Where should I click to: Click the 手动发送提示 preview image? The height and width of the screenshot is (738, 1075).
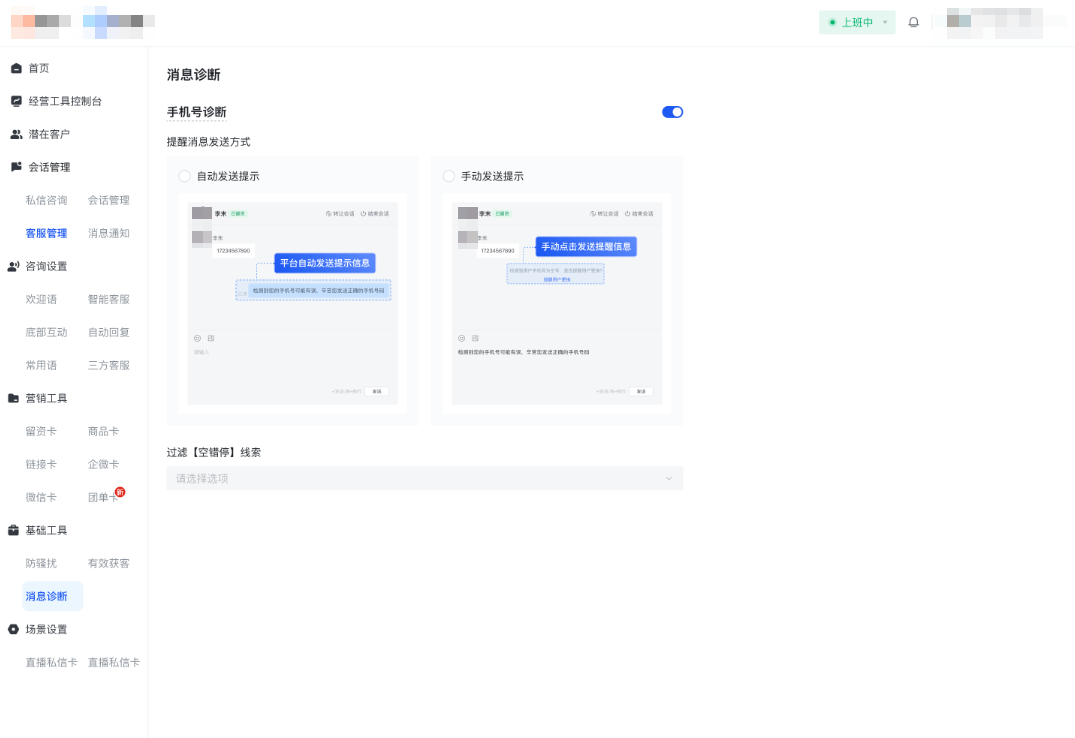pos(556,303)
